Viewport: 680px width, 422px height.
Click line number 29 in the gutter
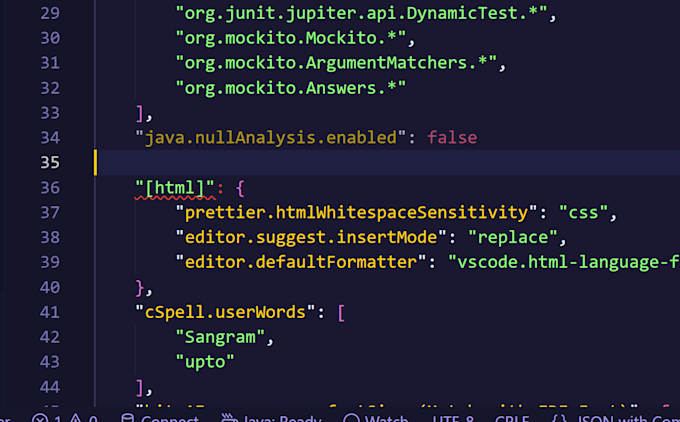point(50,13)
